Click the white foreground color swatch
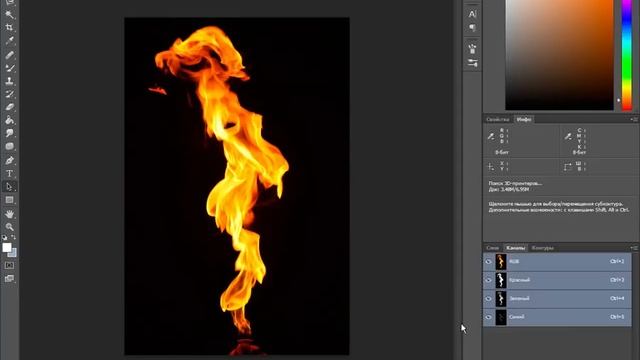This screenshot has height=360, width=640. [x=7, y=247]
